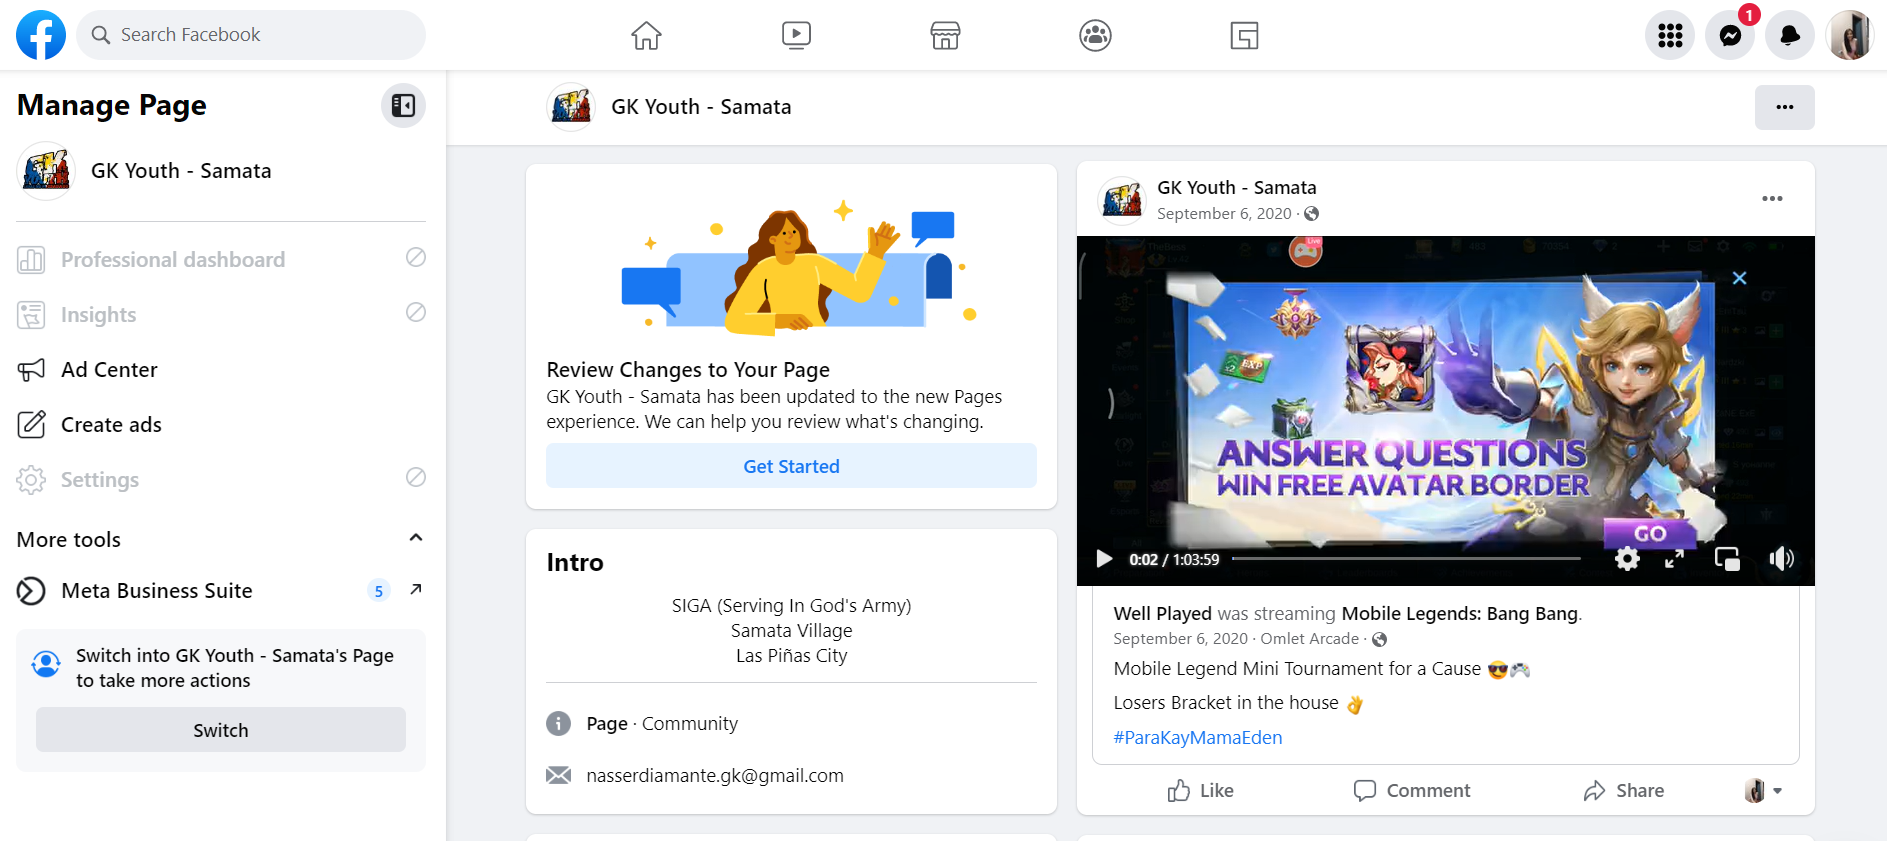The image size is (1887, 841).
Task: Click the page header GK Youth avatar
Action: 571,107
